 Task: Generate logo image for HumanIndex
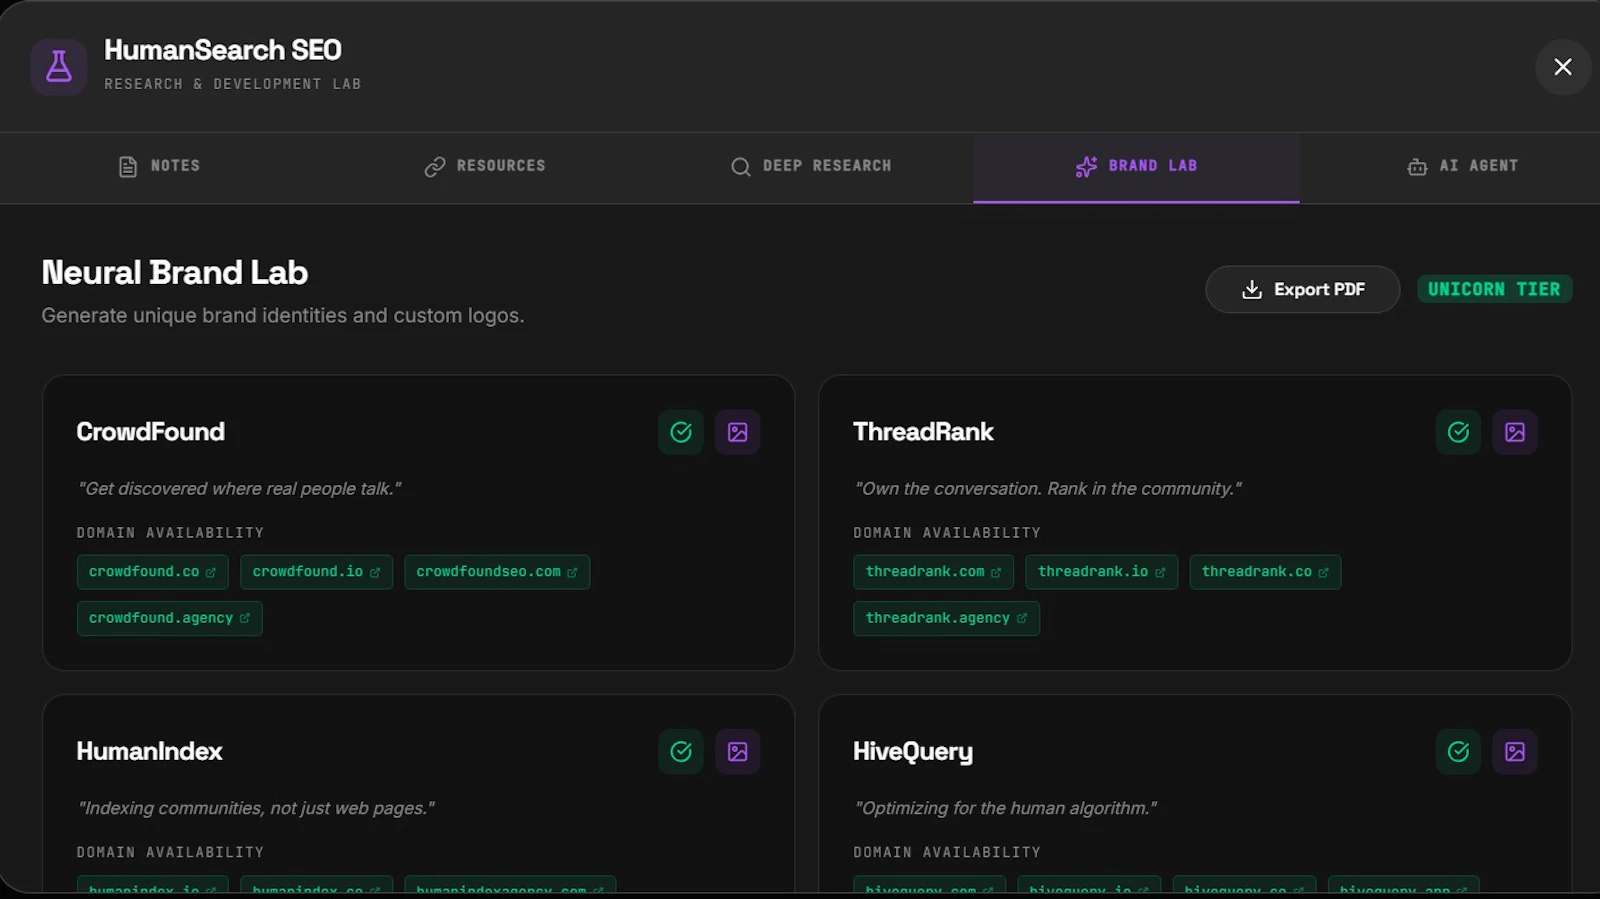pyautogui.click(x=737, y=752)
